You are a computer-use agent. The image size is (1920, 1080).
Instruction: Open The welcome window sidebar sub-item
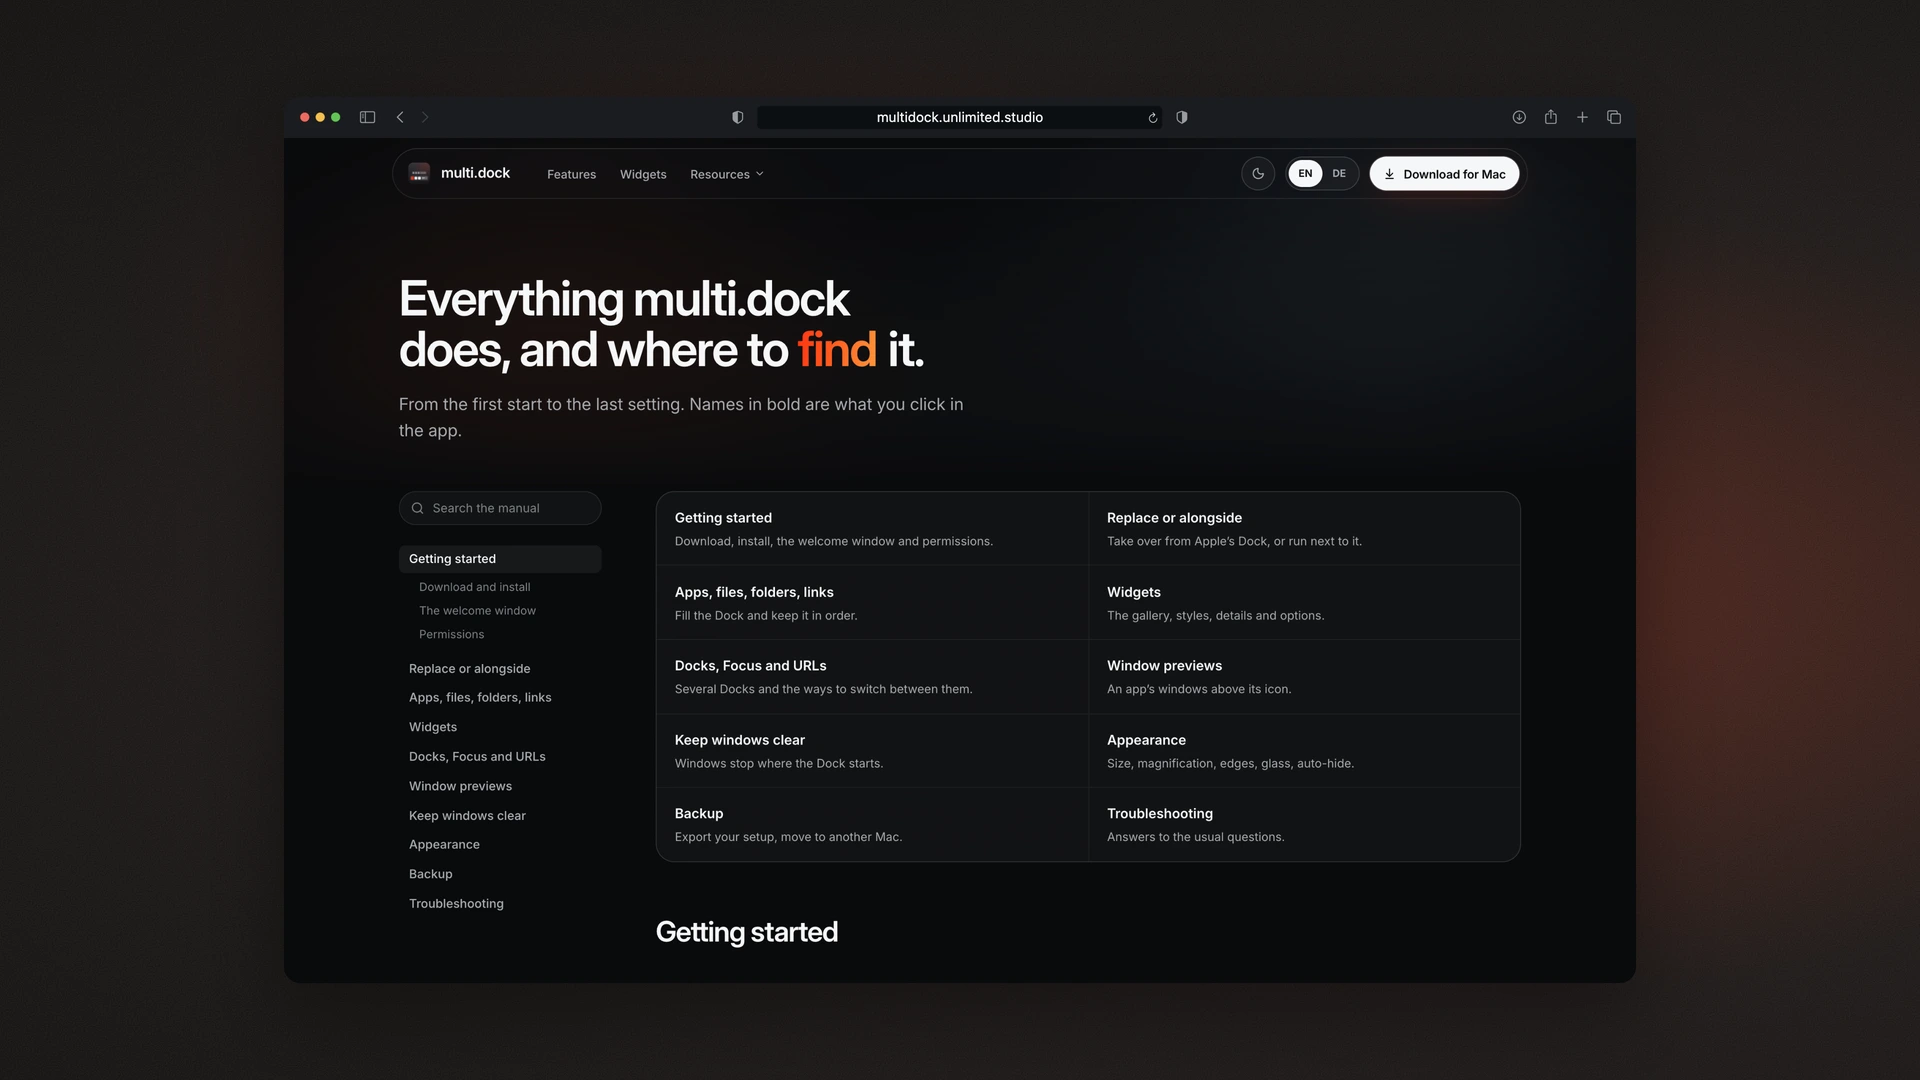tap(477, 611)
